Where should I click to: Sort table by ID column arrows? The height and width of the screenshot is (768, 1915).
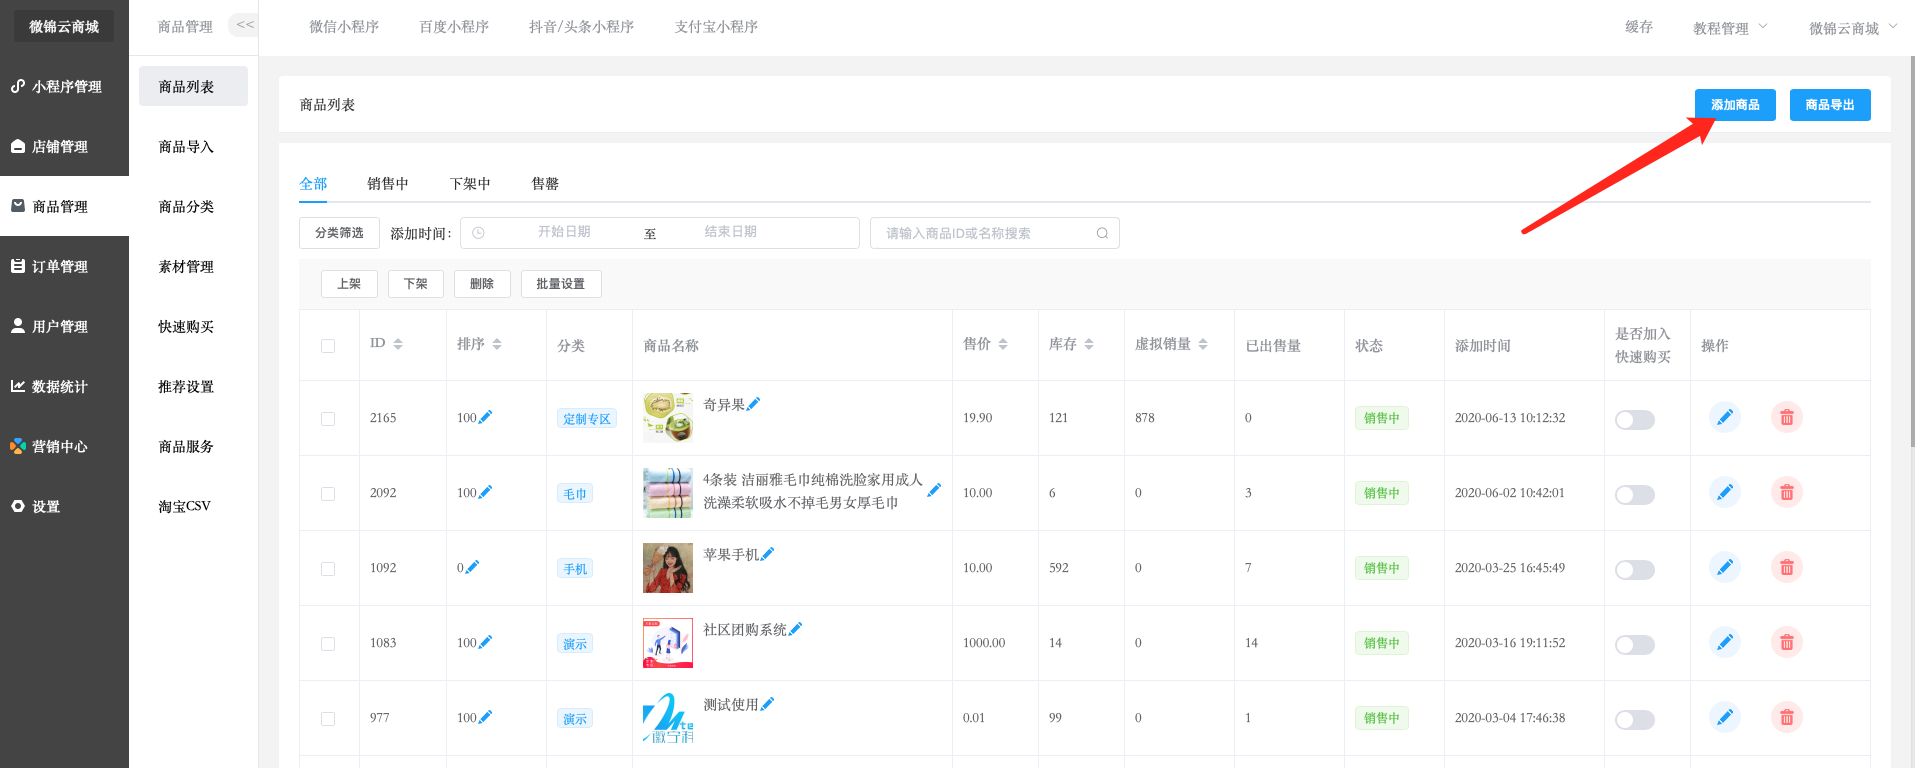pyautogui.click(x=398, y=344)
